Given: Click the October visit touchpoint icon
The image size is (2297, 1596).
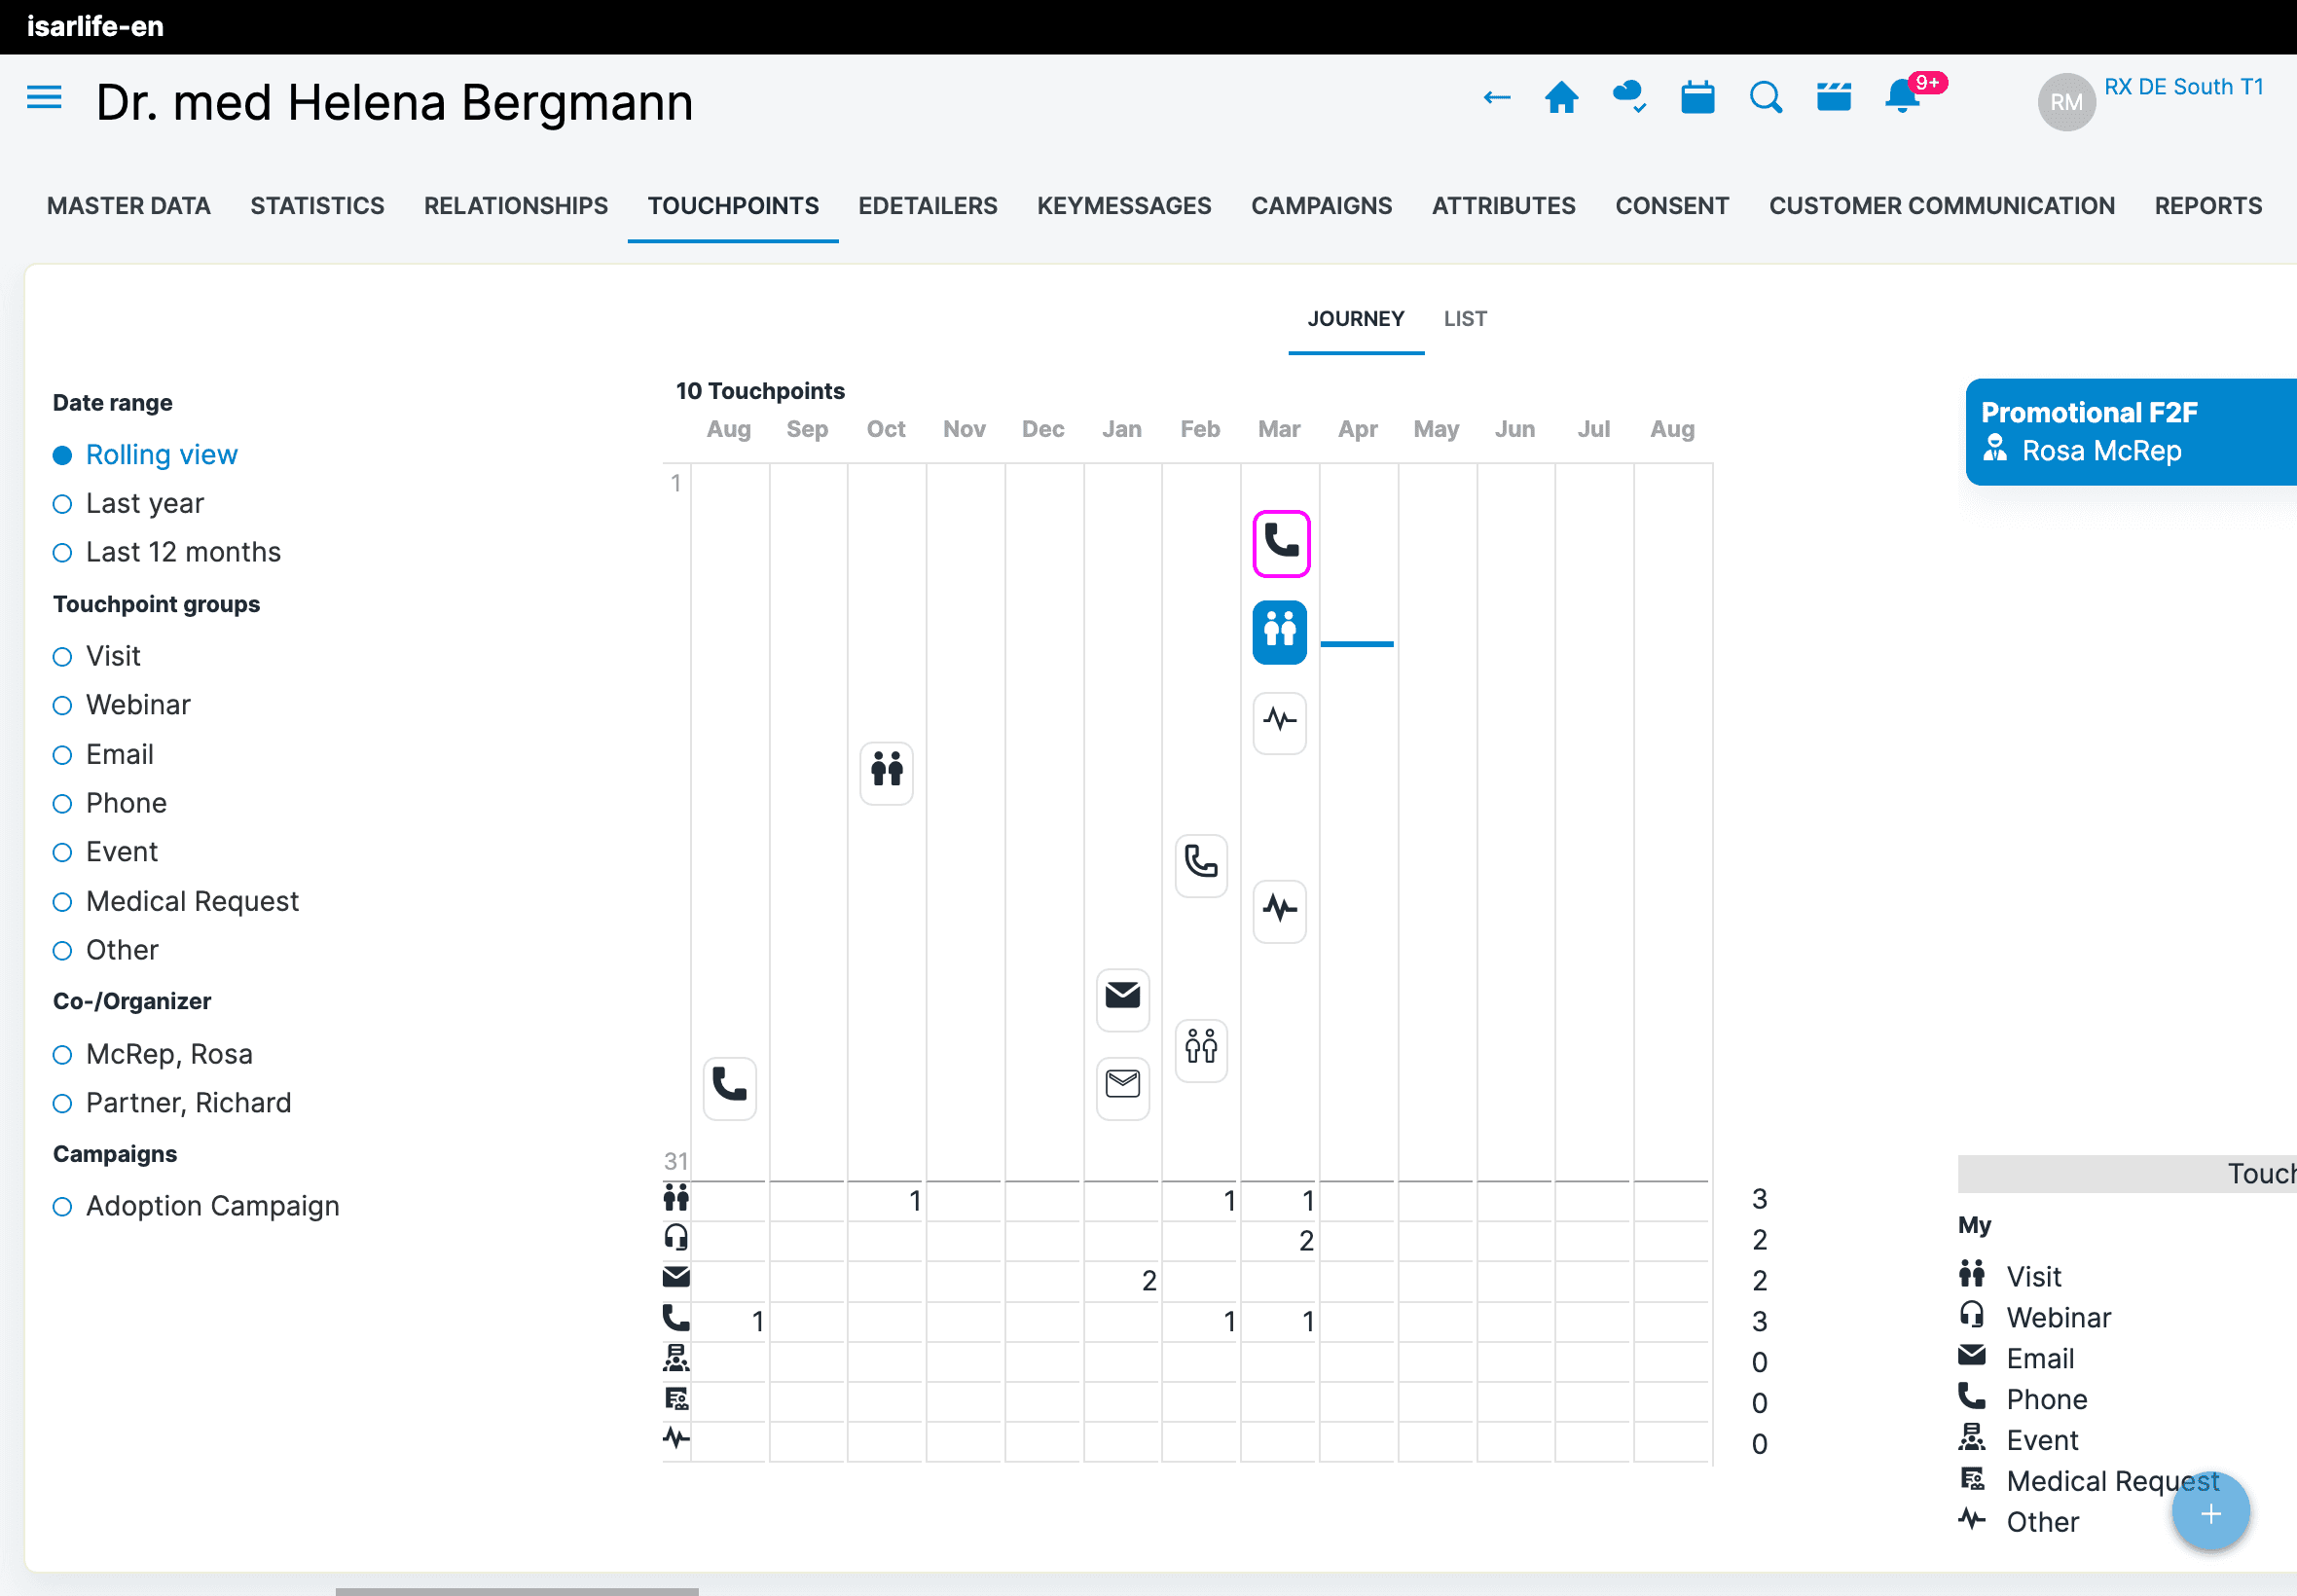Looking at the screenshot, I should [886, 772].
